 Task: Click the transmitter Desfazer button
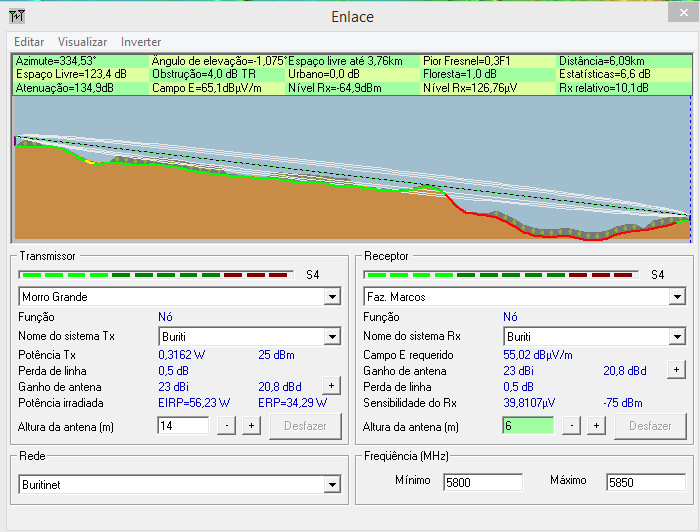(305, 426)
